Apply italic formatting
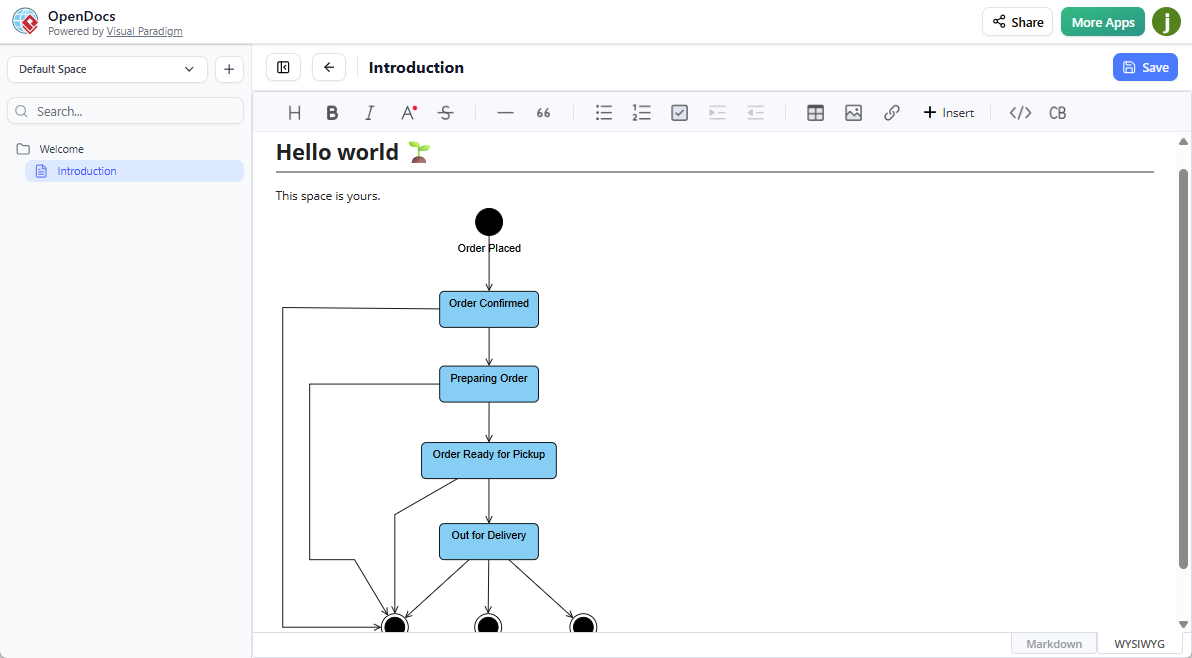 click(369, 112)
